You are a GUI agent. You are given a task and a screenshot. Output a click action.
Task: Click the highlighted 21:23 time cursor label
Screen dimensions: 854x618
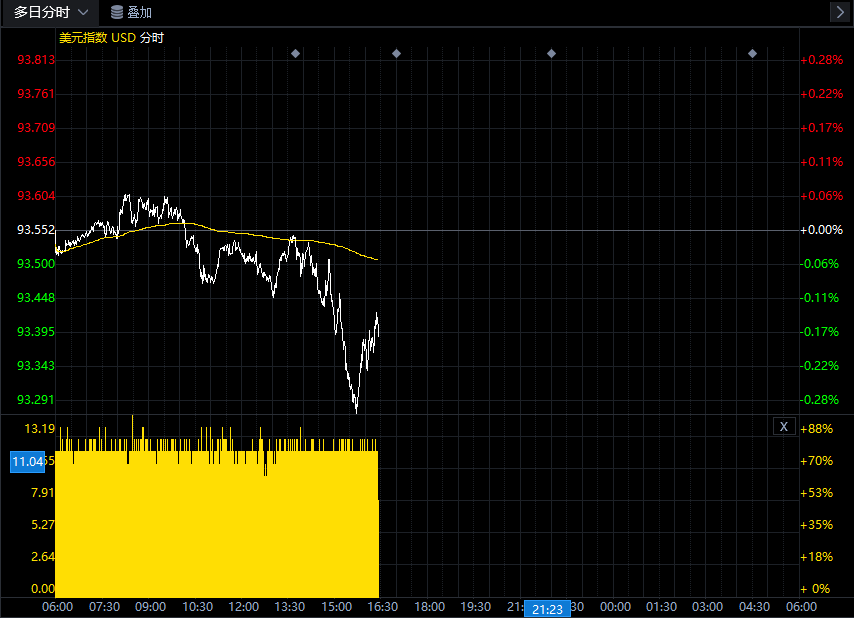(547, 608)
